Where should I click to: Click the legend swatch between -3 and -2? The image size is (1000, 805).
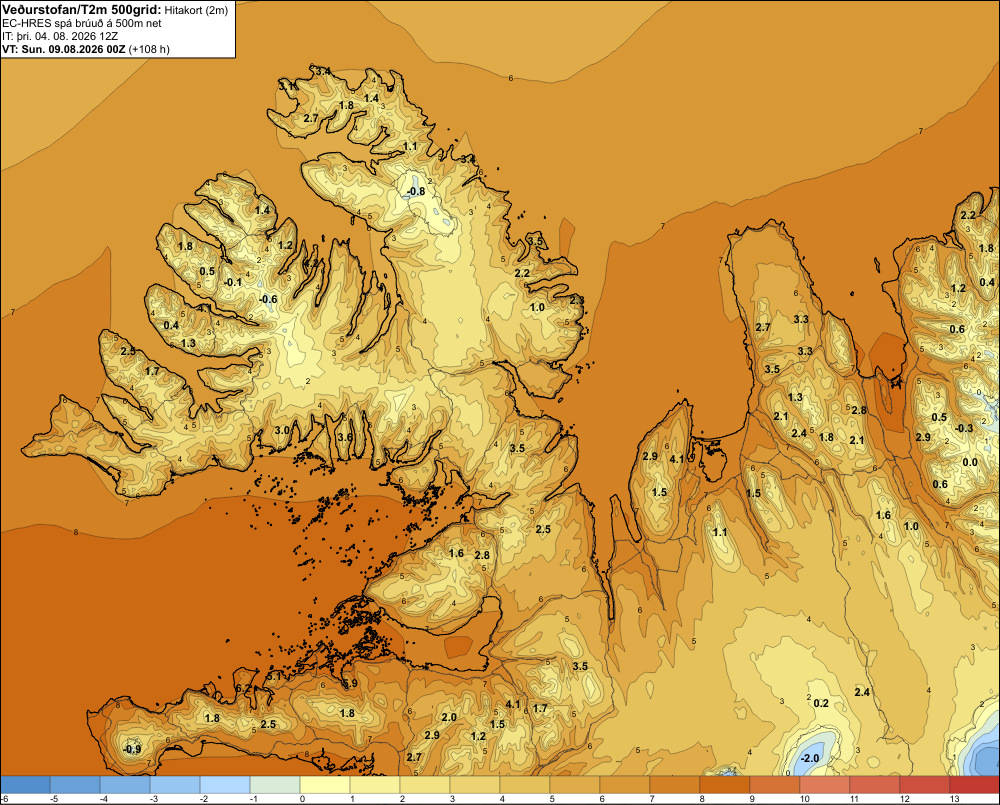[x=175, y=784]
